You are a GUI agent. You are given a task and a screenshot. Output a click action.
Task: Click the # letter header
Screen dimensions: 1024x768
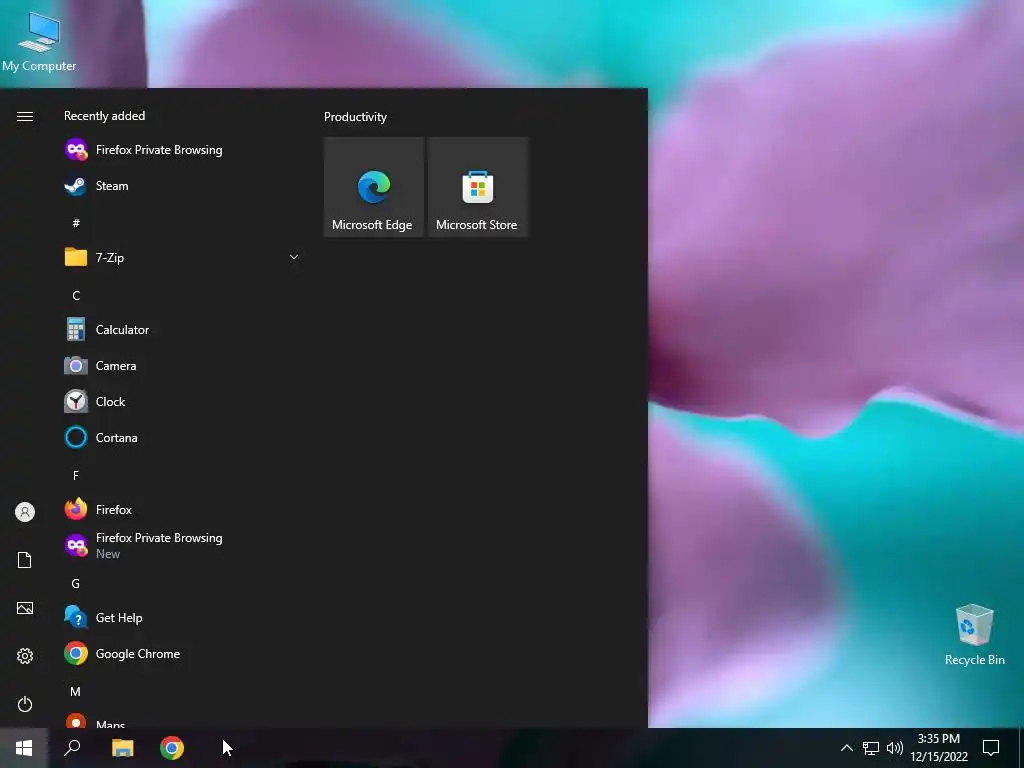coord(76,223)
